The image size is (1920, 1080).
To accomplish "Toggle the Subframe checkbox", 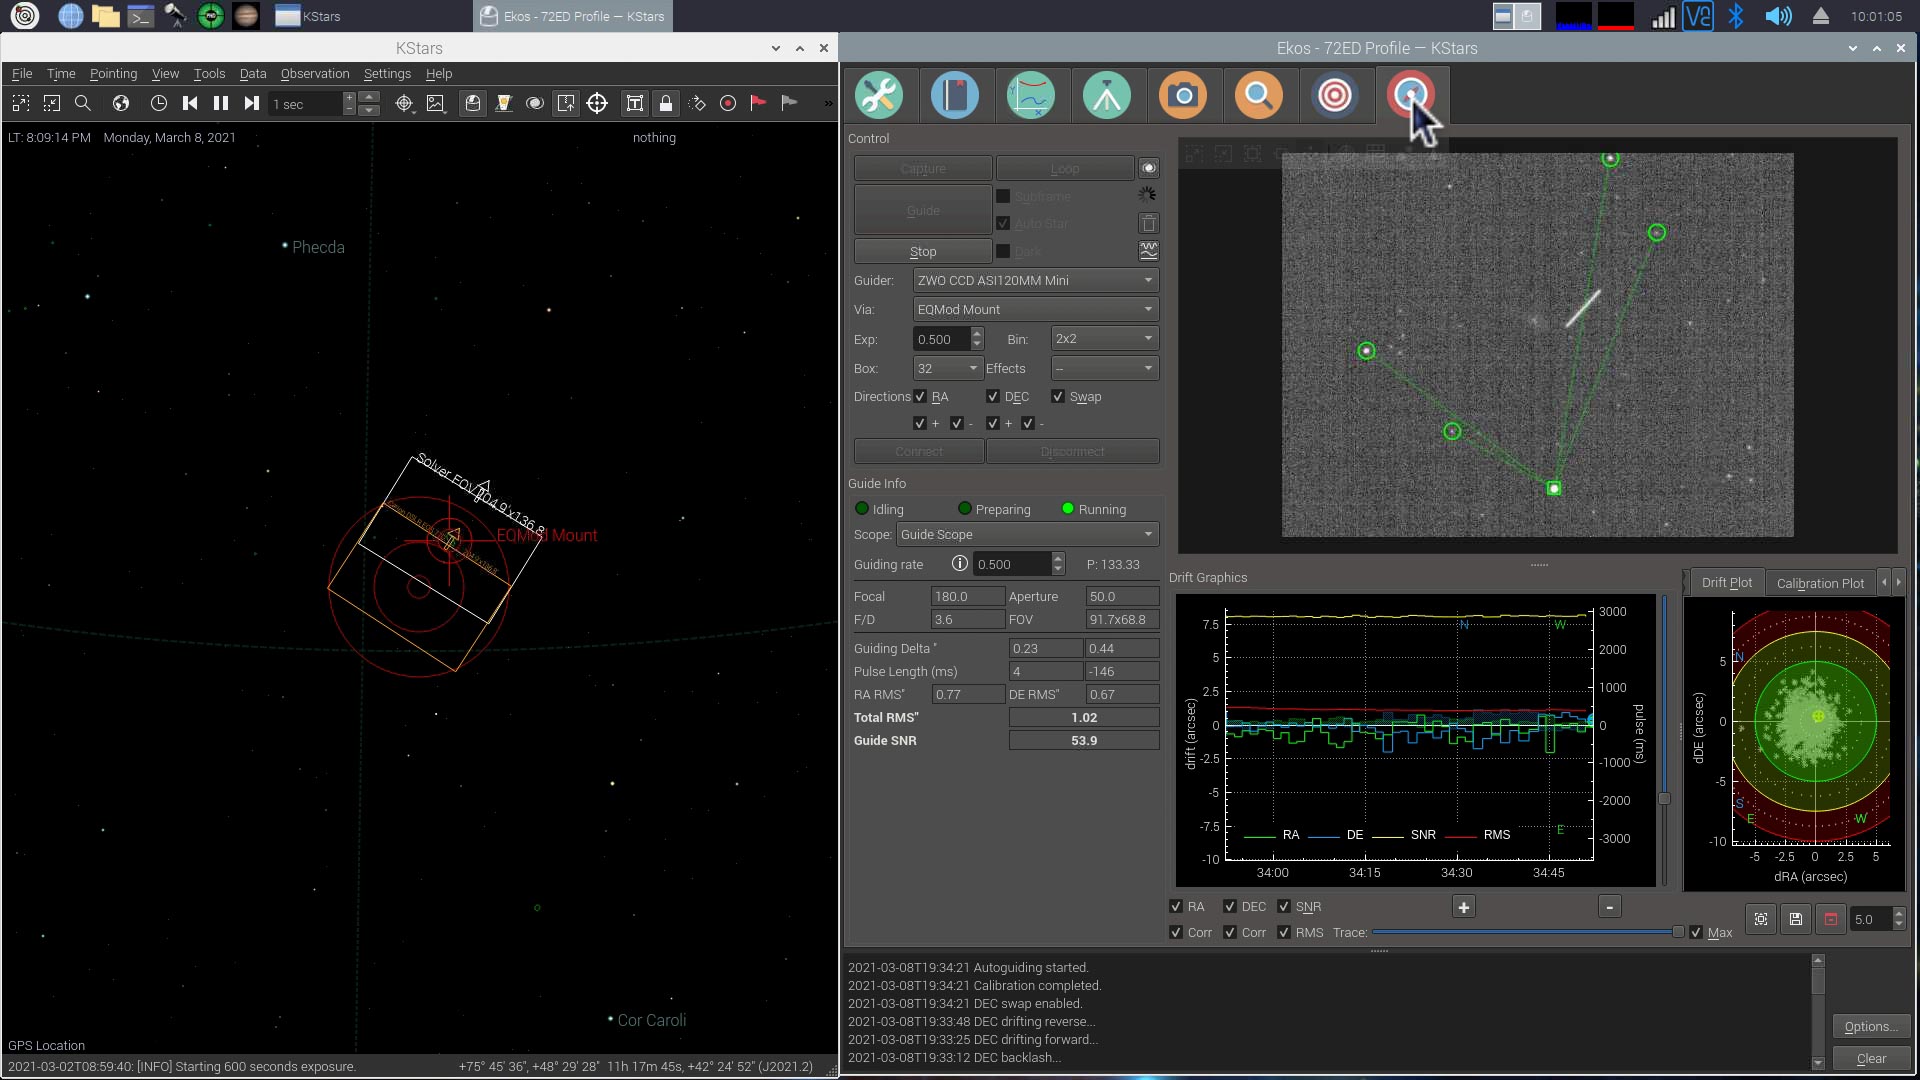I will 1003,196.
